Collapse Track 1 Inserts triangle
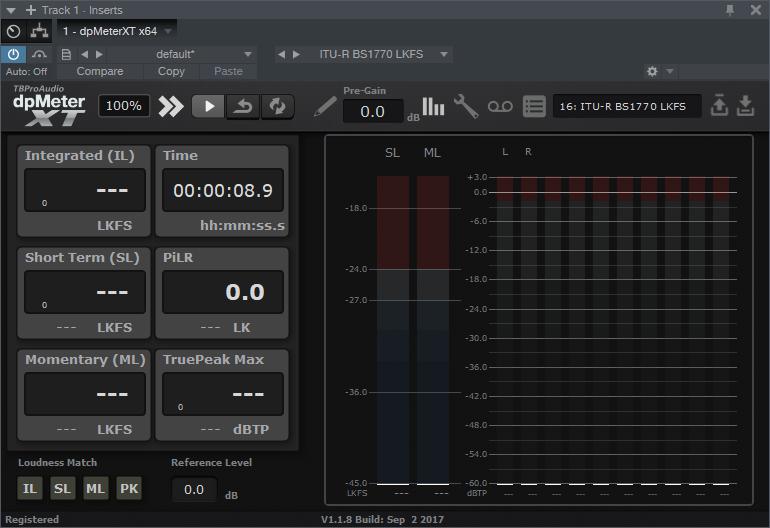Image resolution: width=770 pixels, height=528 pixels. (x=11, y=10)
